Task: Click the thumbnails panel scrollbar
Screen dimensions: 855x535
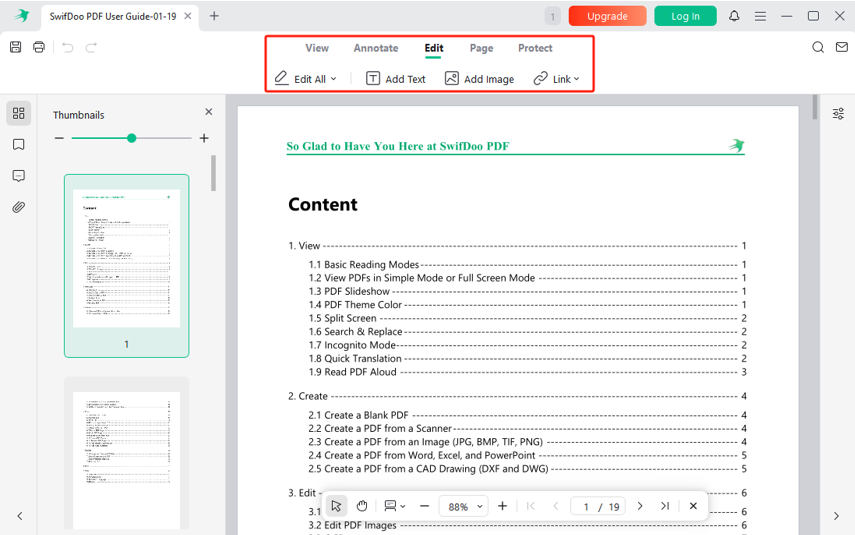Action: 213,173
